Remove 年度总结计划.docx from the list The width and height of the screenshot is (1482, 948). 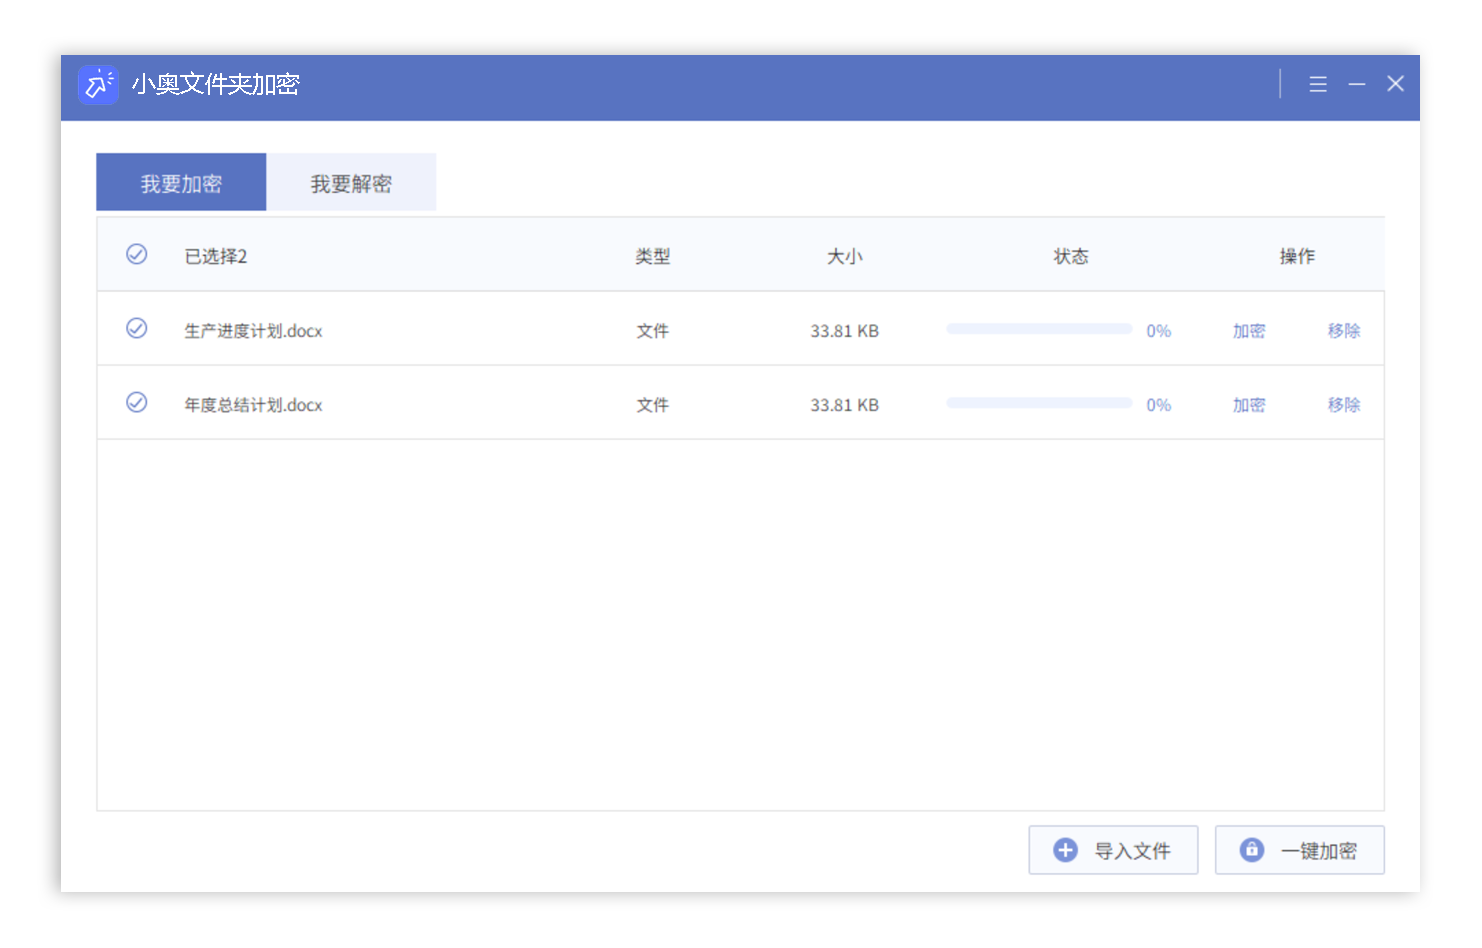(1343, 405)
